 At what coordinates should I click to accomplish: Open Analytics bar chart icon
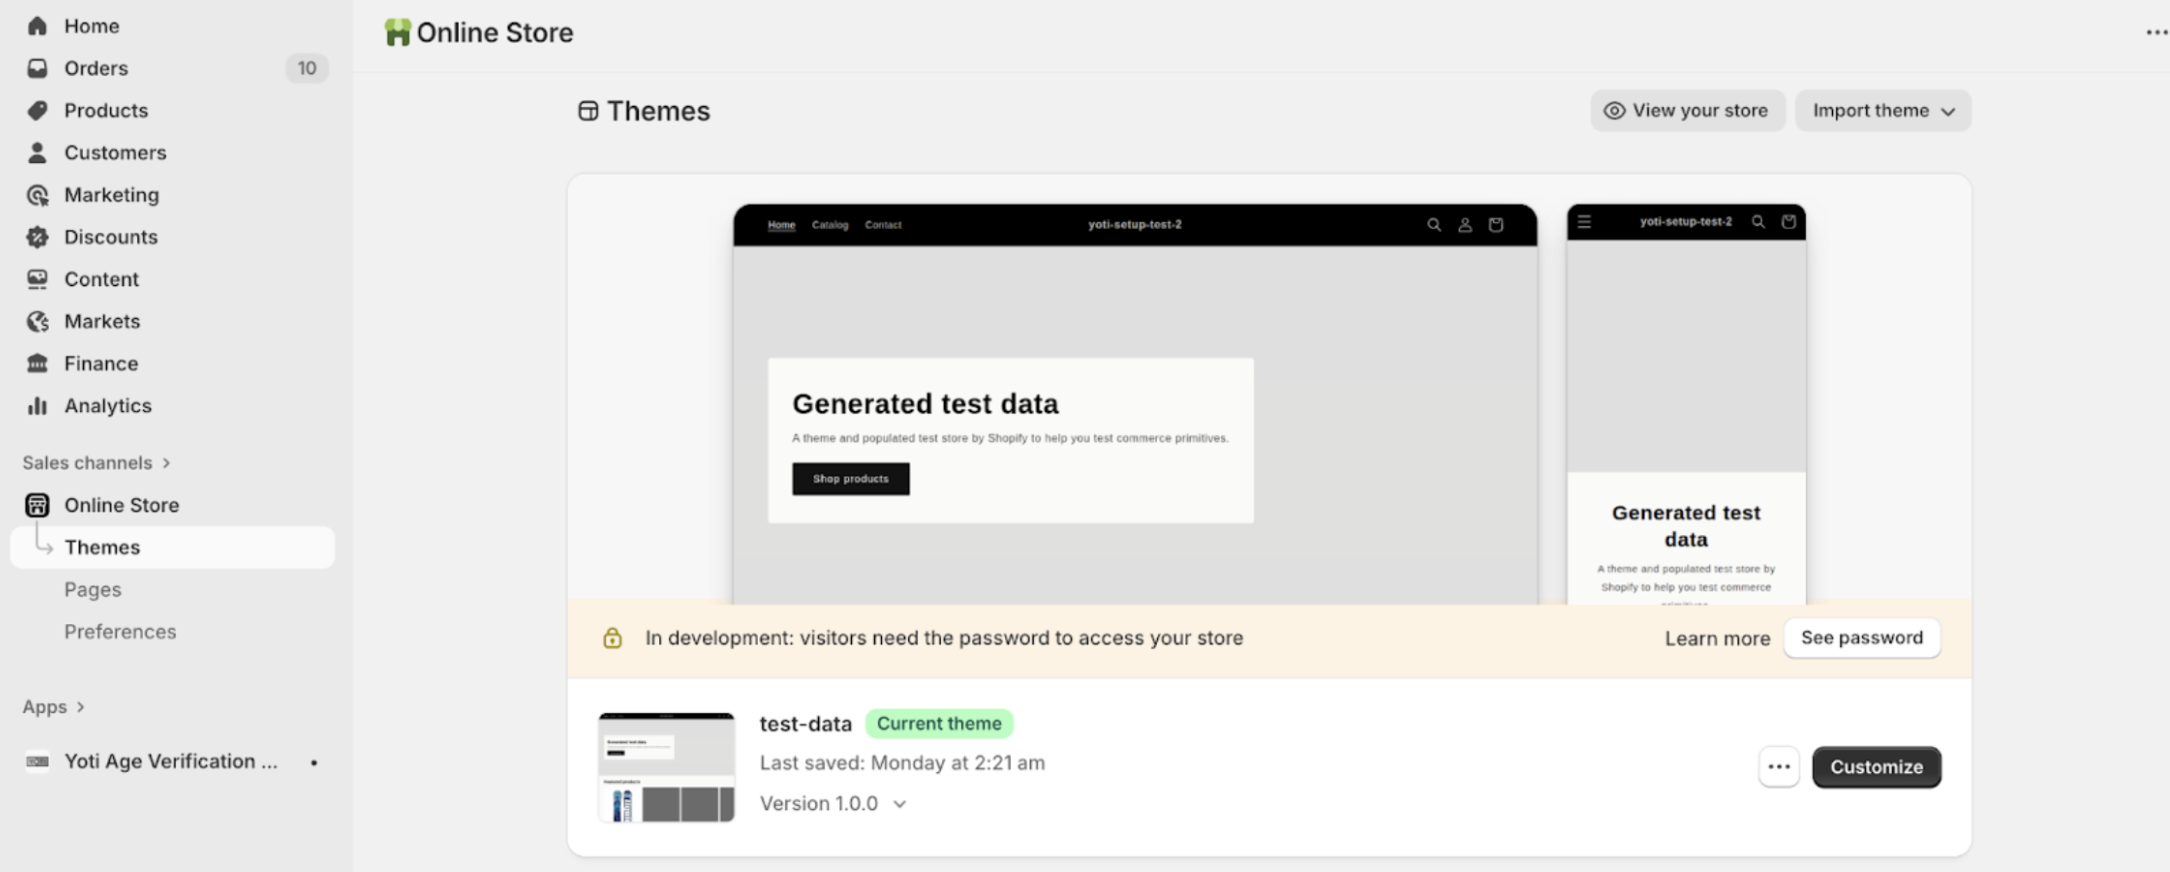(37, 405)
